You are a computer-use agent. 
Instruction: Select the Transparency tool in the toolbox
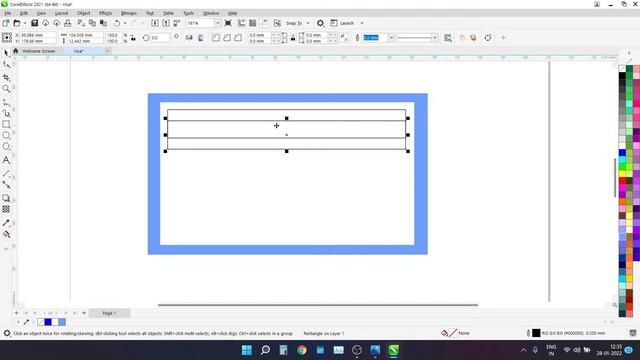pyautogui.click(x=6, y=209)
